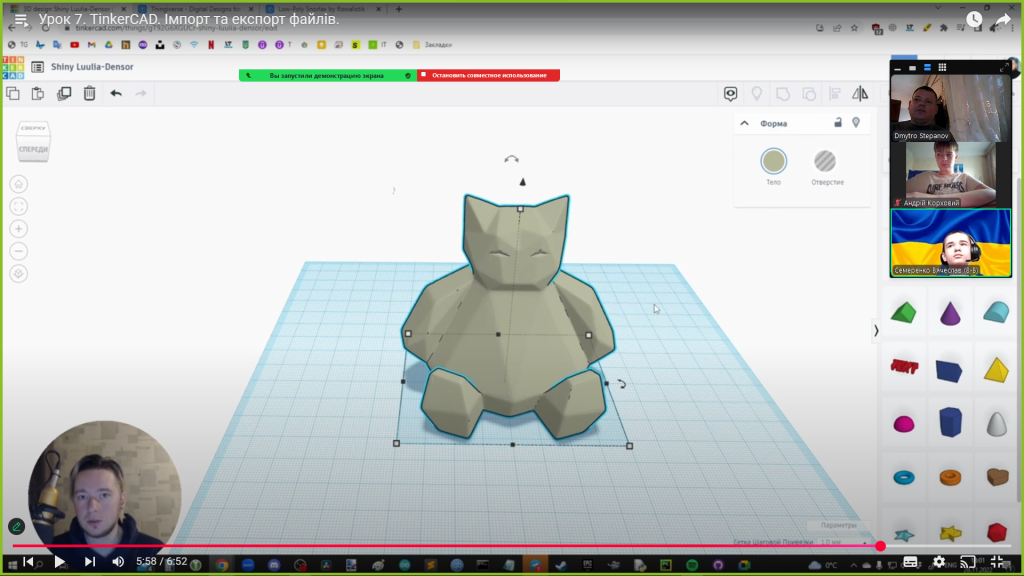1024x576 pixels.
Task: Click the Paste icon in the toolbar
Action: coord(38,93)
